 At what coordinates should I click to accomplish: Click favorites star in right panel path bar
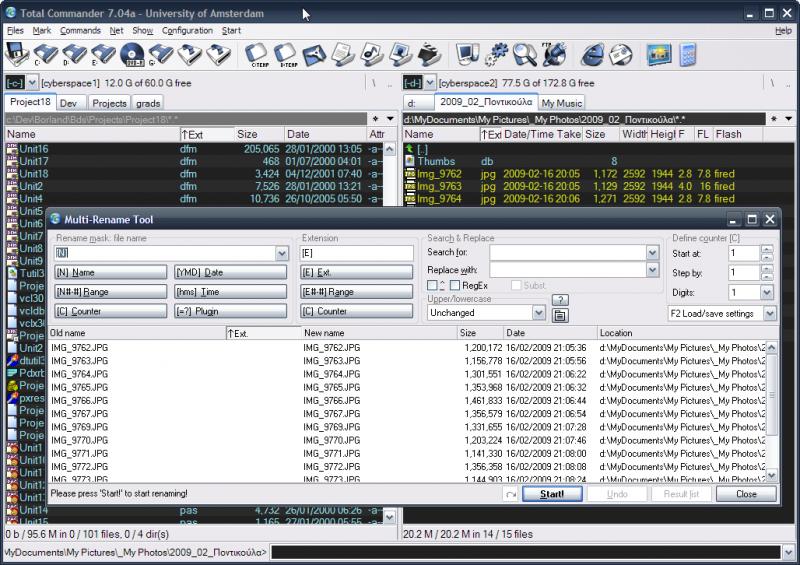pyautogui.click(x=773, y=119)
